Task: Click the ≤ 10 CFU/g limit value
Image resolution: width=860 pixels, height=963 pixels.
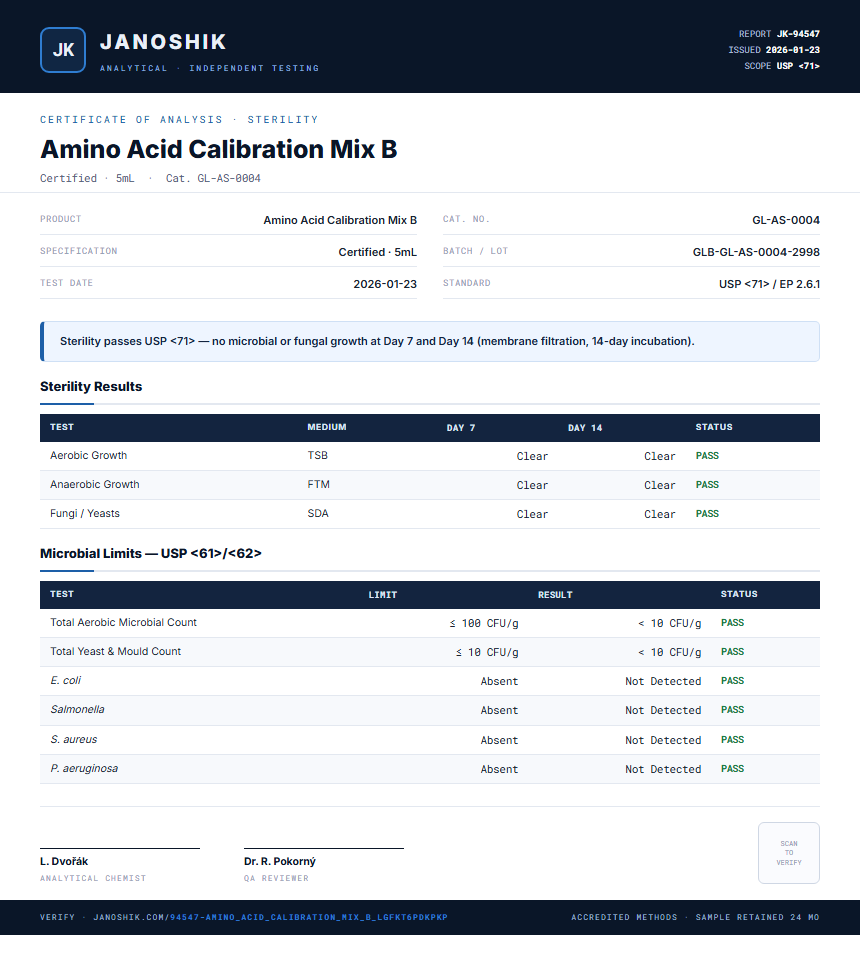Action: (487, 652)
